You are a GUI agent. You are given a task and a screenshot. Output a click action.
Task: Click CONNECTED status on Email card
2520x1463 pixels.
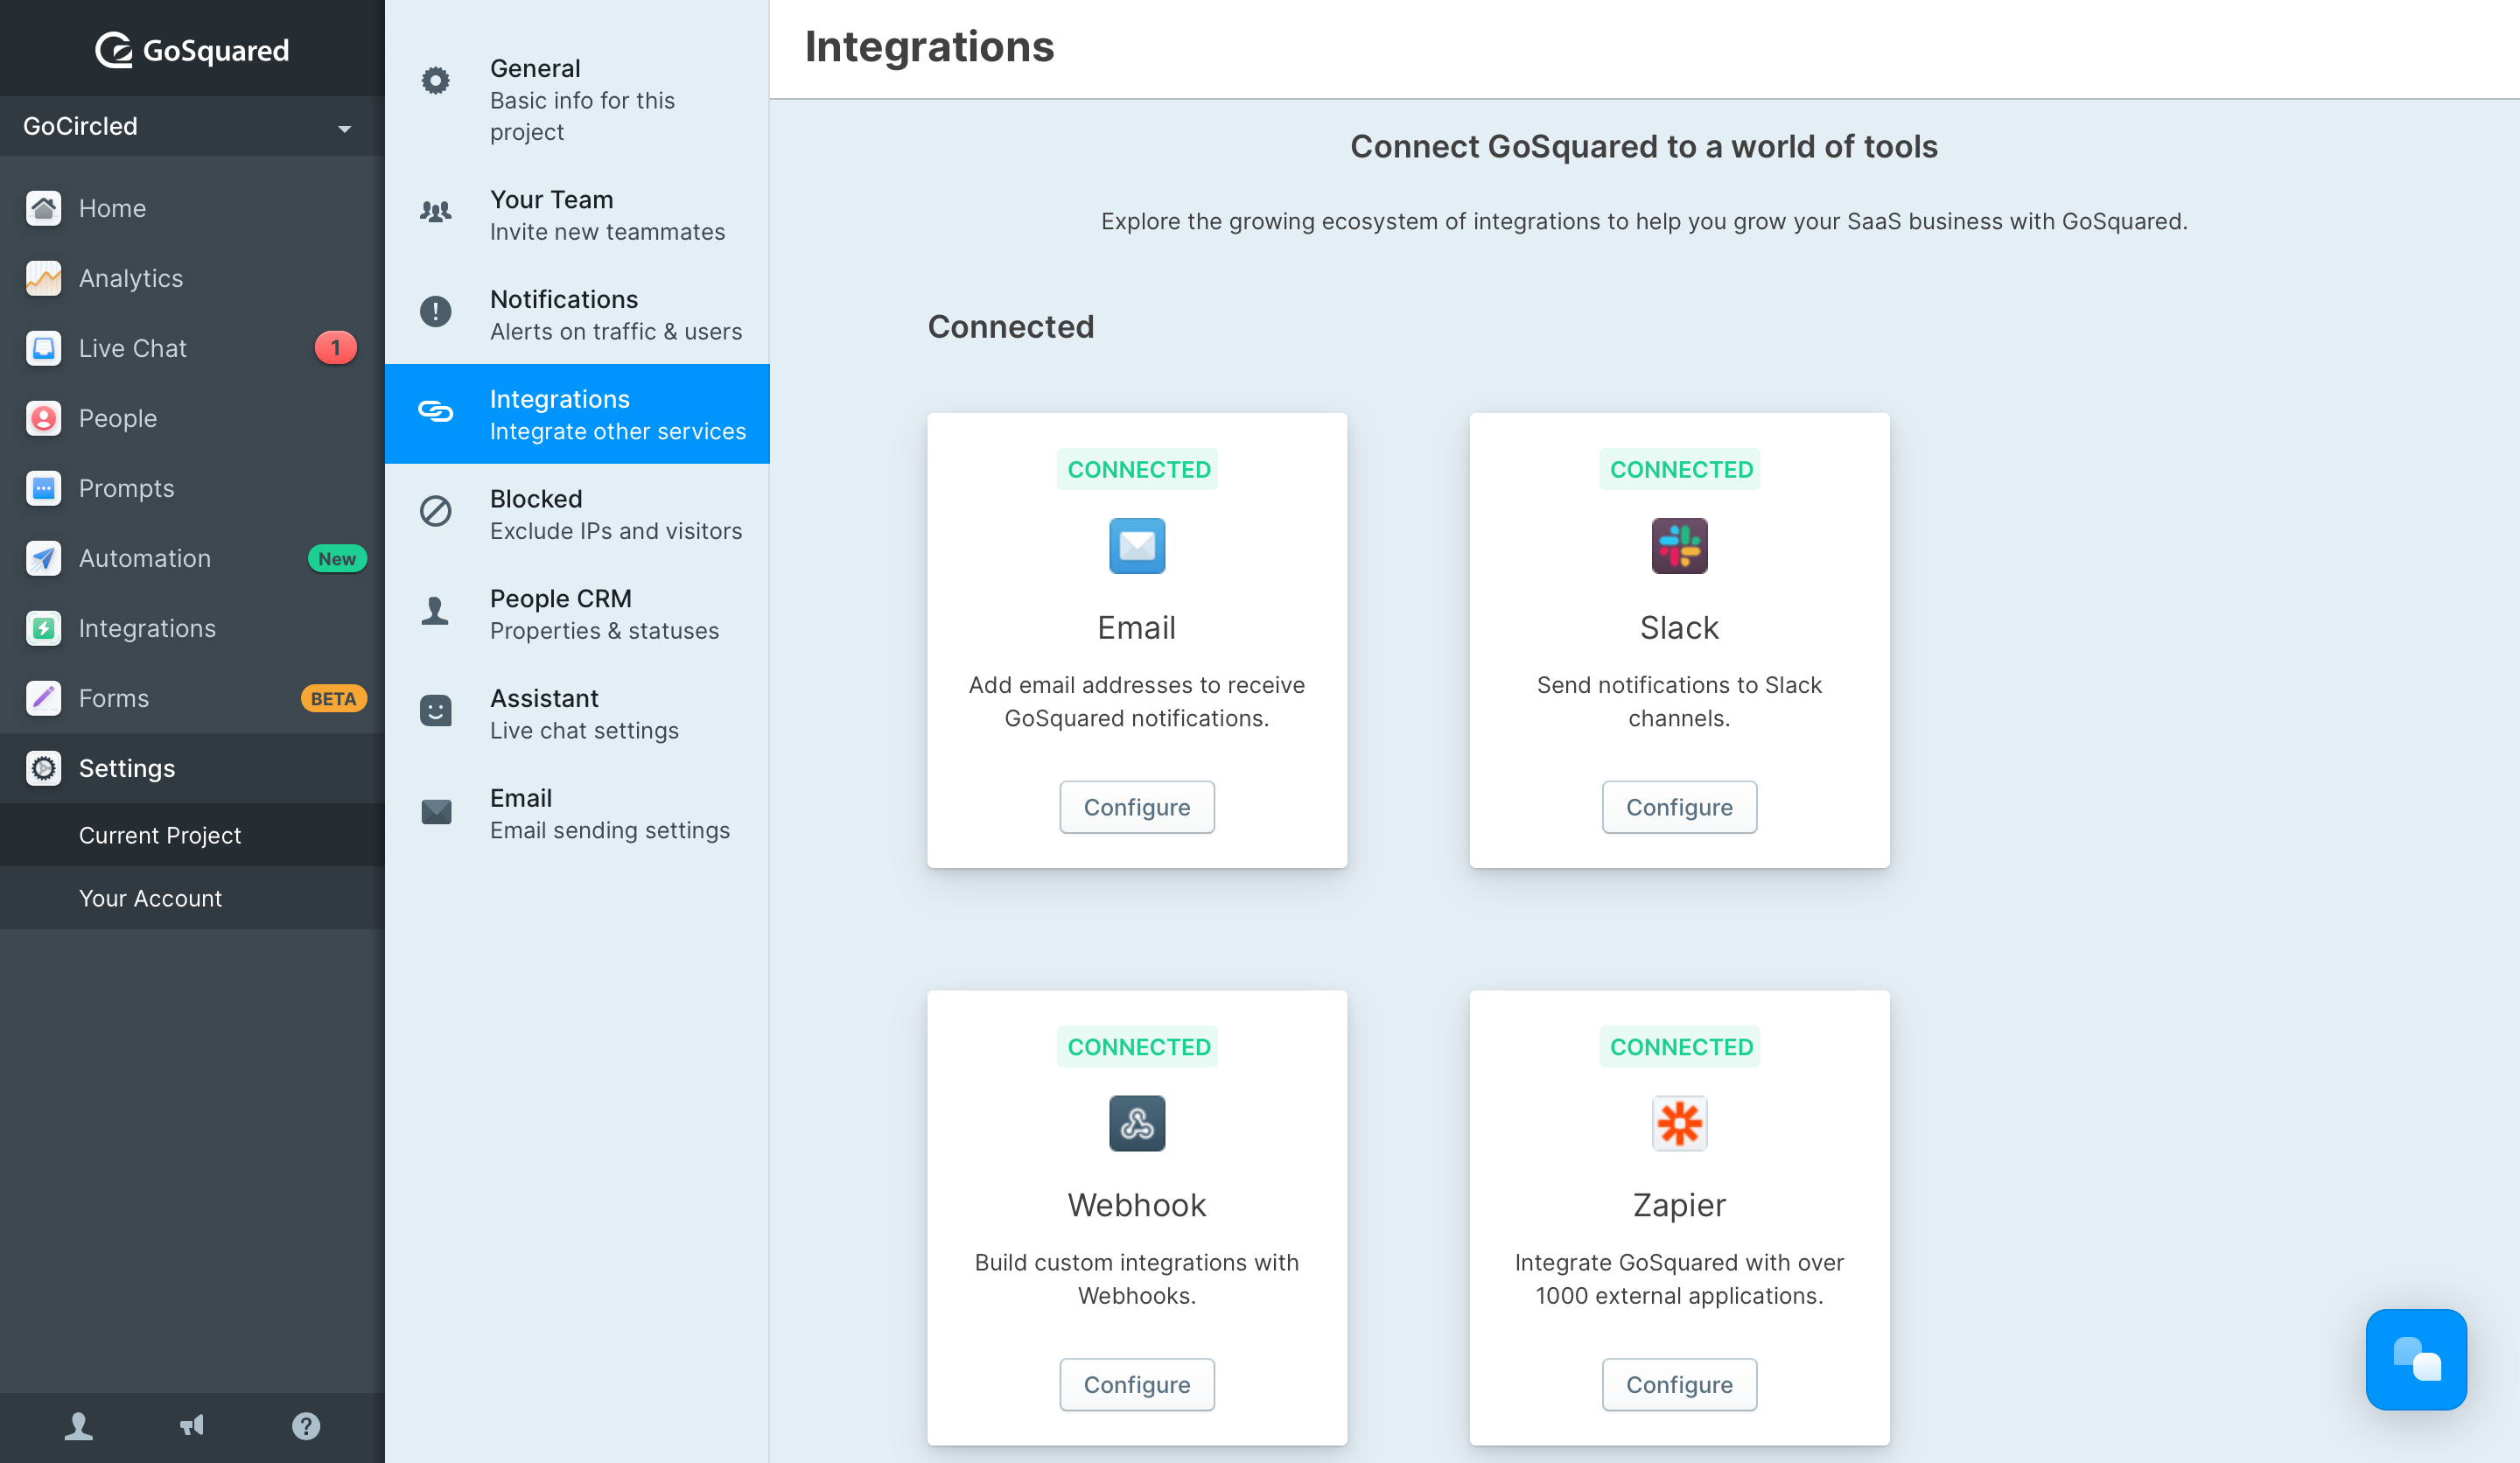click(x=1138, y=469)
